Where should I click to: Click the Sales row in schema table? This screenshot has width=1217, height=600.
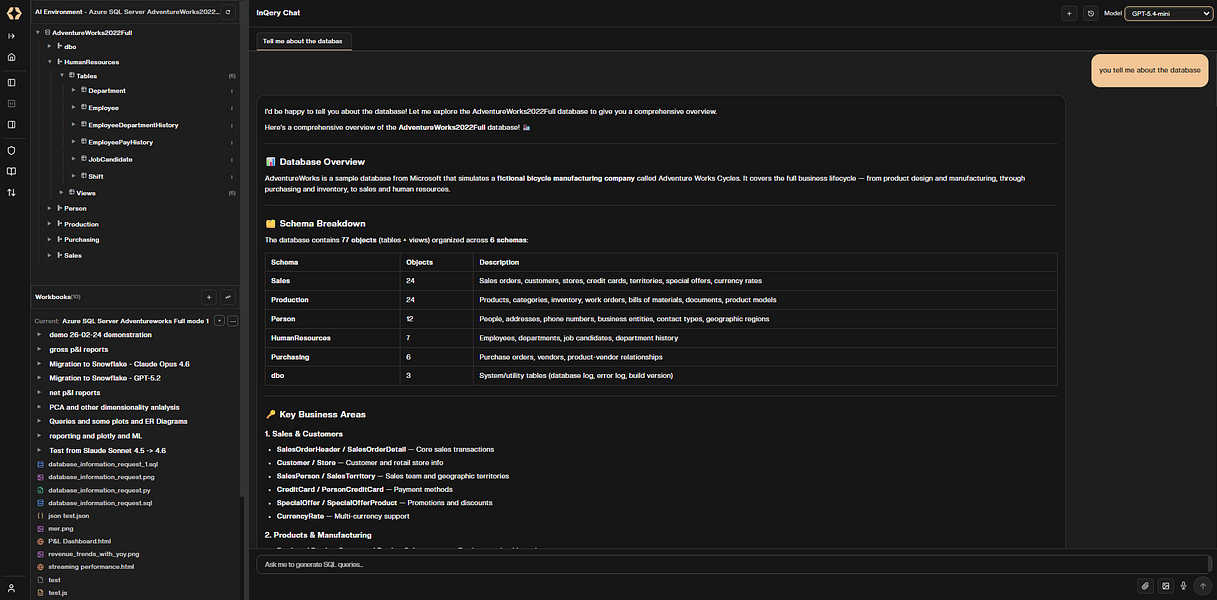point(661,281)
